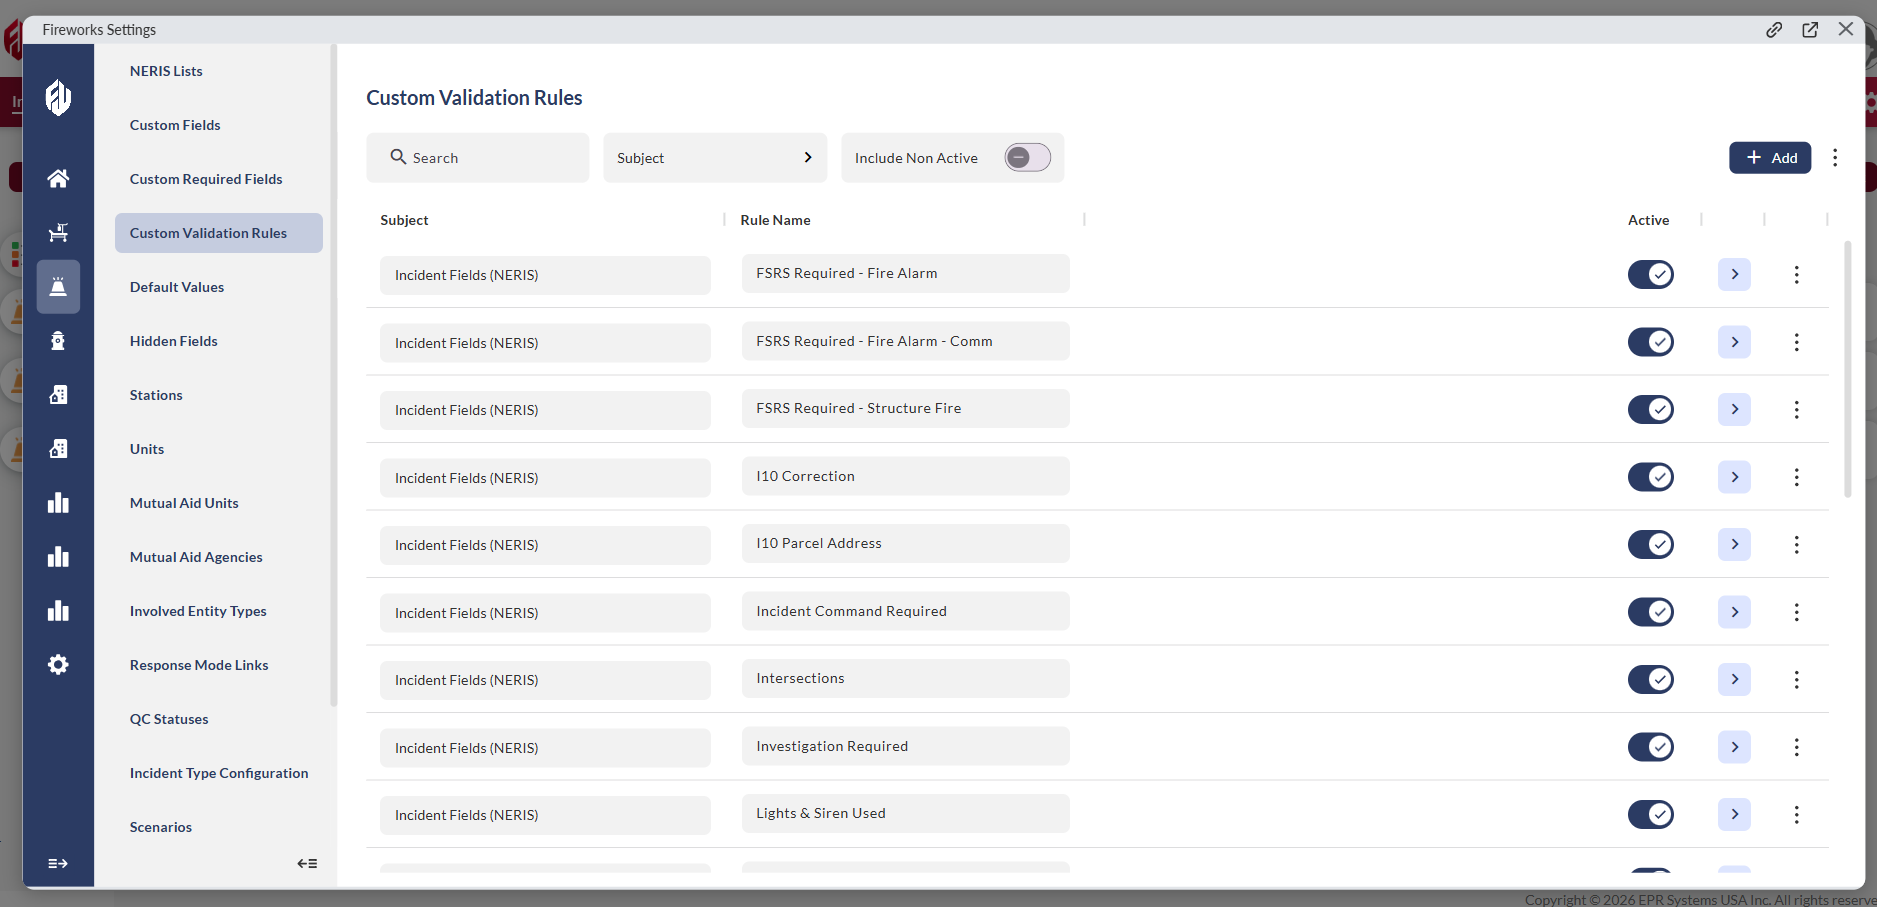This screenshot has width=1877, height=907.
Task: Sort by the Rule Name column header
Action: point(775,220)
